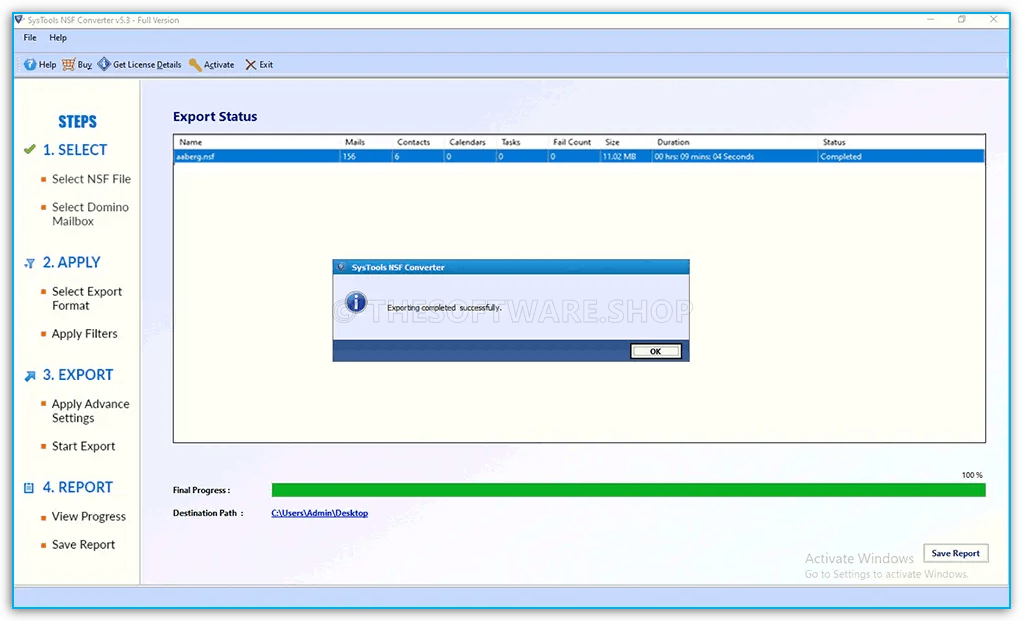Open the File menu
The height and width of the screenshot is (621, 1023).
[x=30, y=38]
